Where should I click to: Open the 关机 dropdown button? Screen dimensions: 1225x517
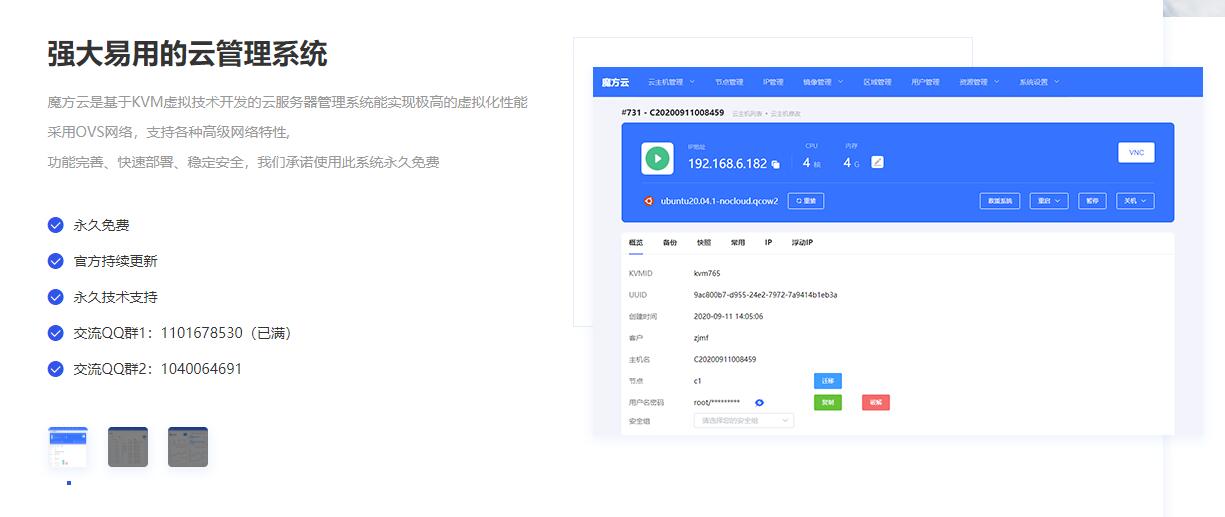[x=1135, y=201]
